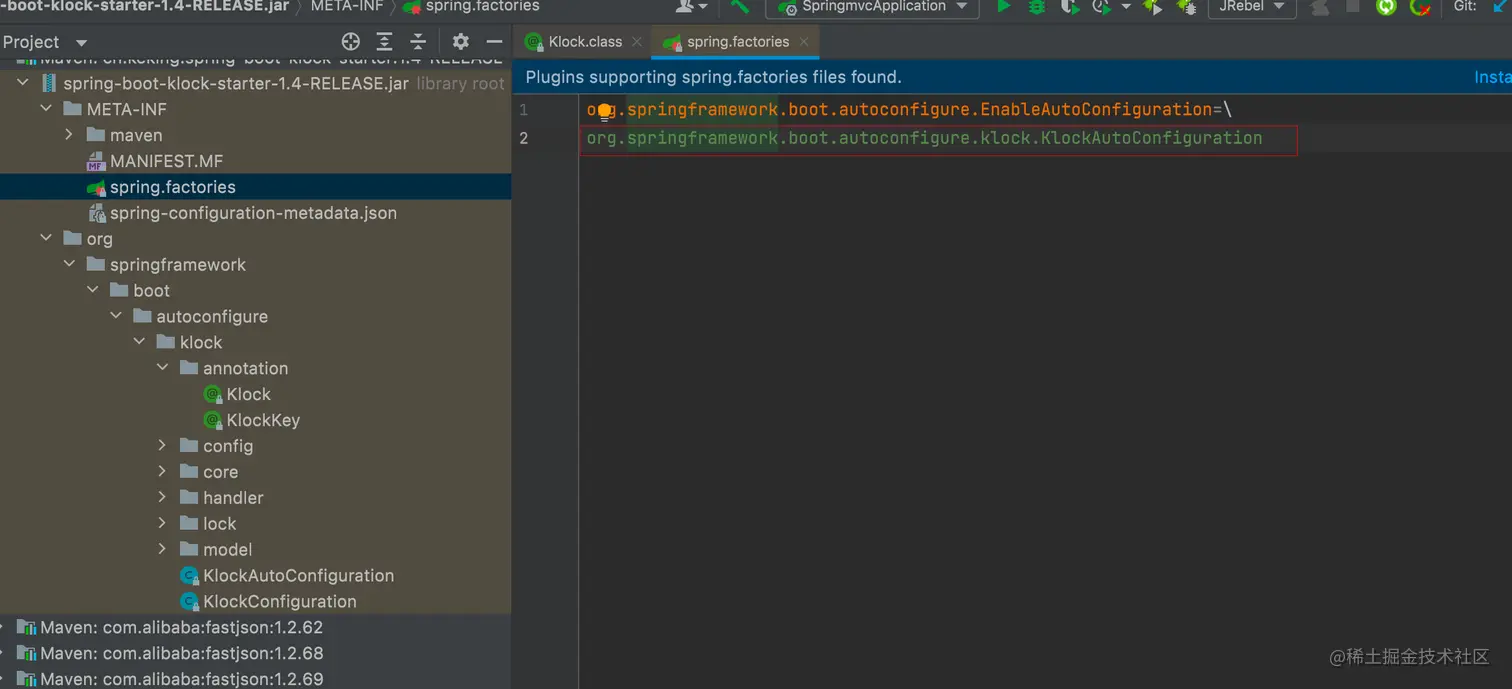
Task: Expand the handler folder
Action: tap(162, 498)
